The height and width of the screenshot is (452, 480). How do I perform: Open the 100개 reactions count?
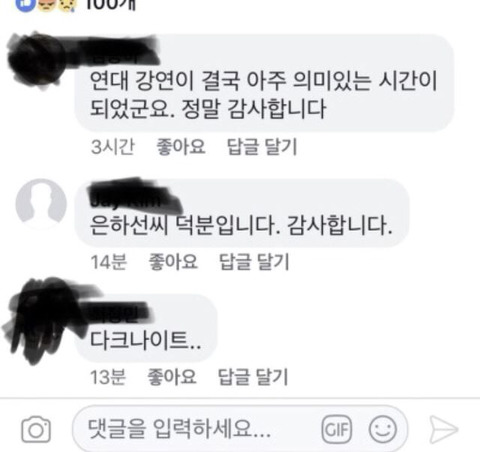111,5
